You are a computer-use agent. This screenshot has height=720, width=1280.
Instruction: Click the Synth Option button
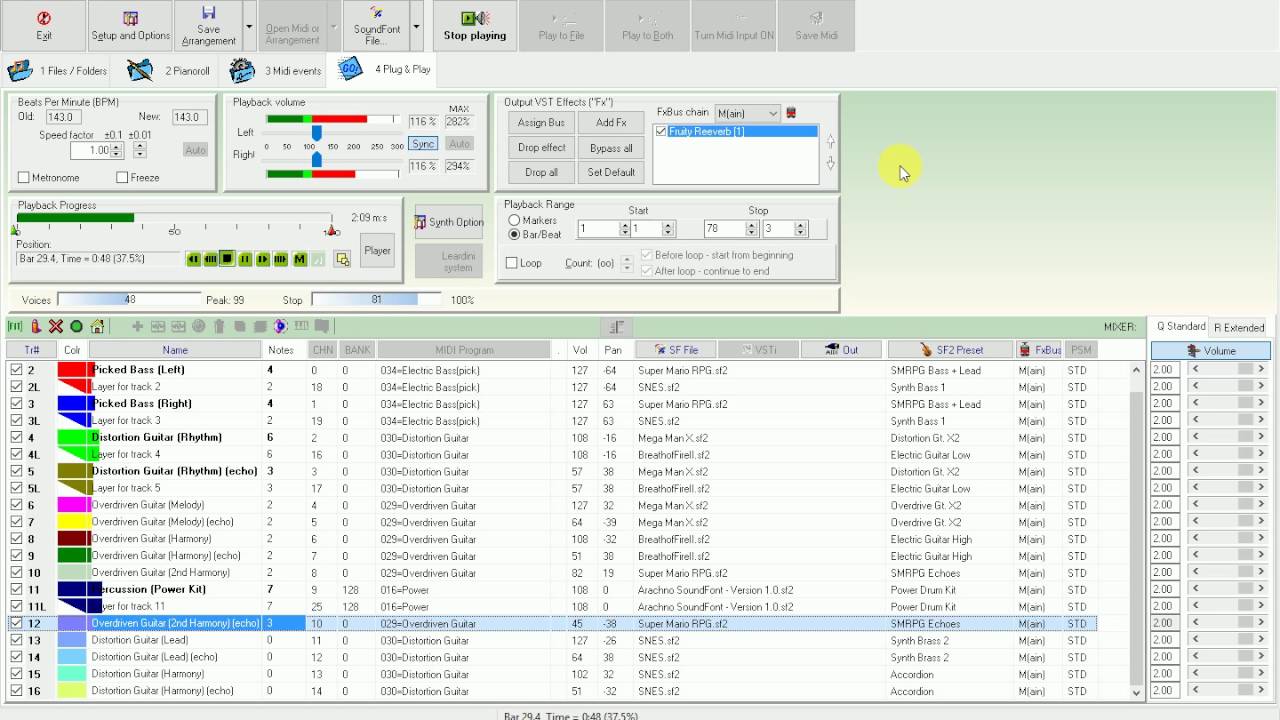(x=449, y=222)
